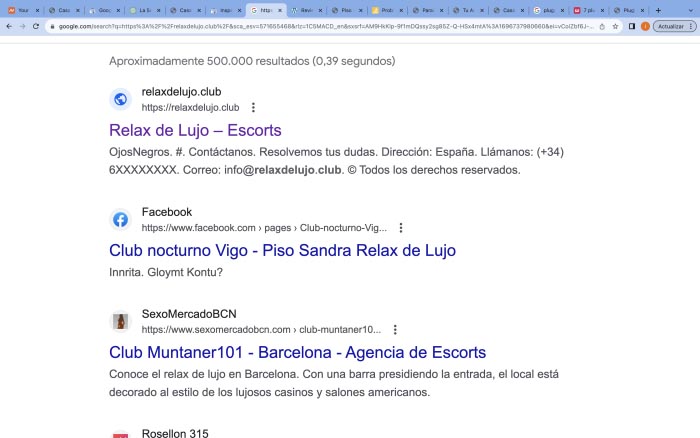Bookmark this page with the star icon
This screenshot has width=700, height=438.
pos(615,27)
